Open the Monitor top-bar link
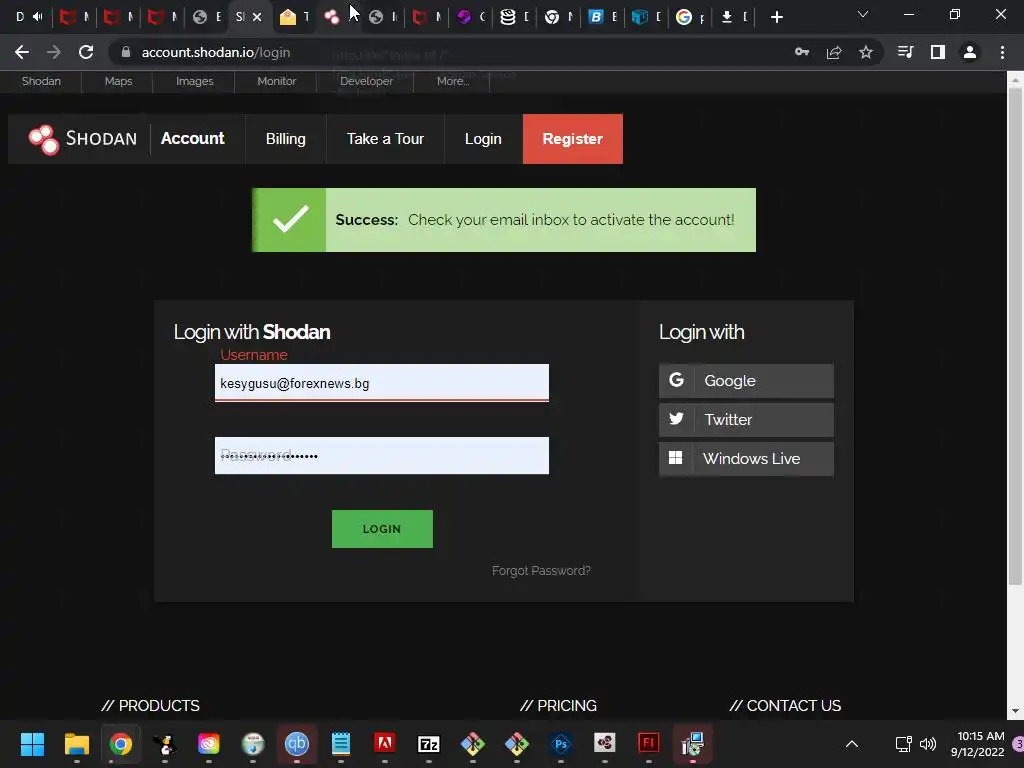1024x768 pixels. click(276, 81)
